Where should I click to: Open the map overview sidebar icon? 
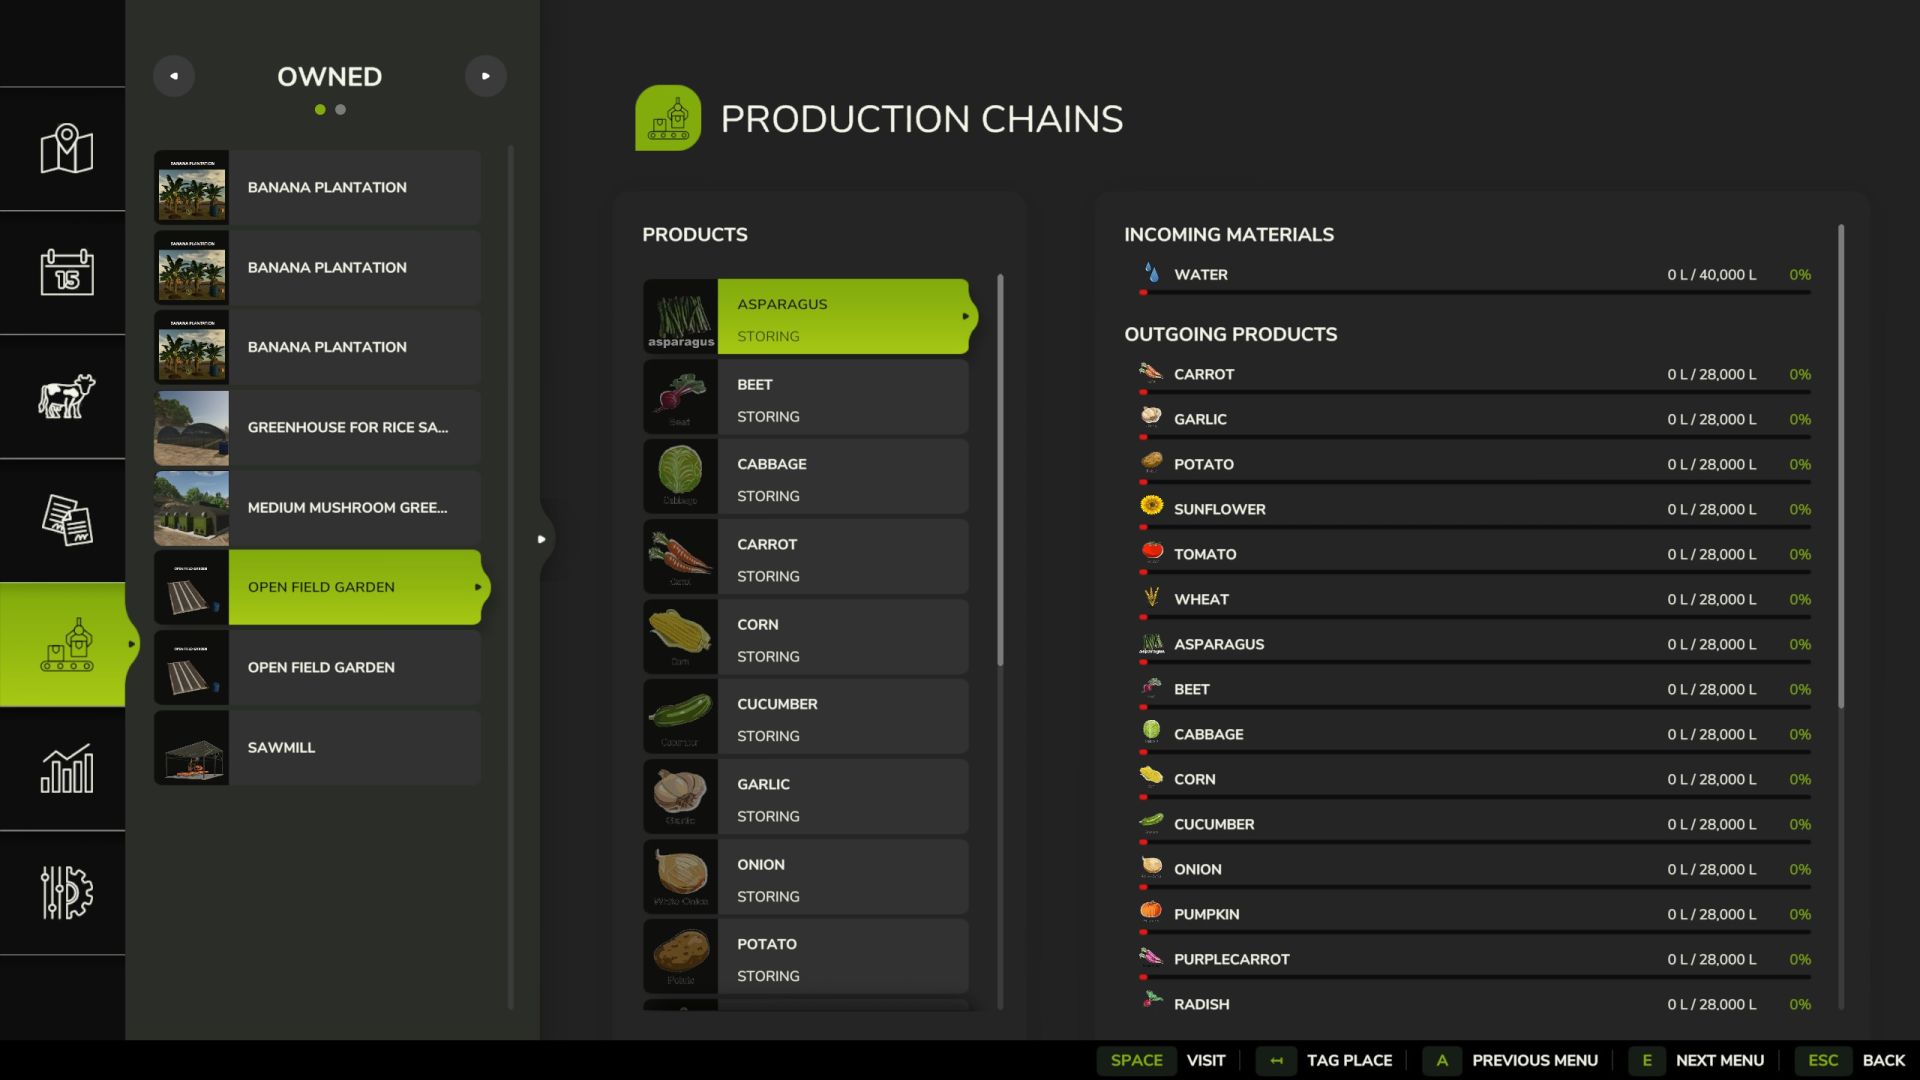(x=66, y=149)
